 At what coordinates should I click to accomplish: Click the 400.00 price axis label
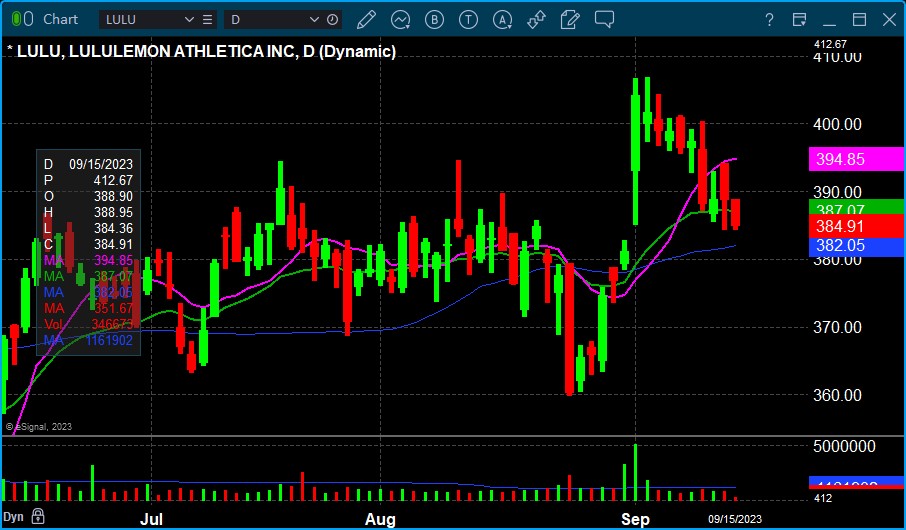pyautogui.click(x=837, y=124)
